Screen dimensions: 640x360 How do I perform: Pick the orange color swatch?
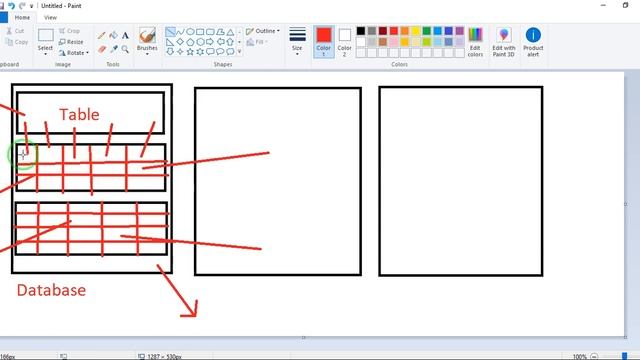(404, 31)
